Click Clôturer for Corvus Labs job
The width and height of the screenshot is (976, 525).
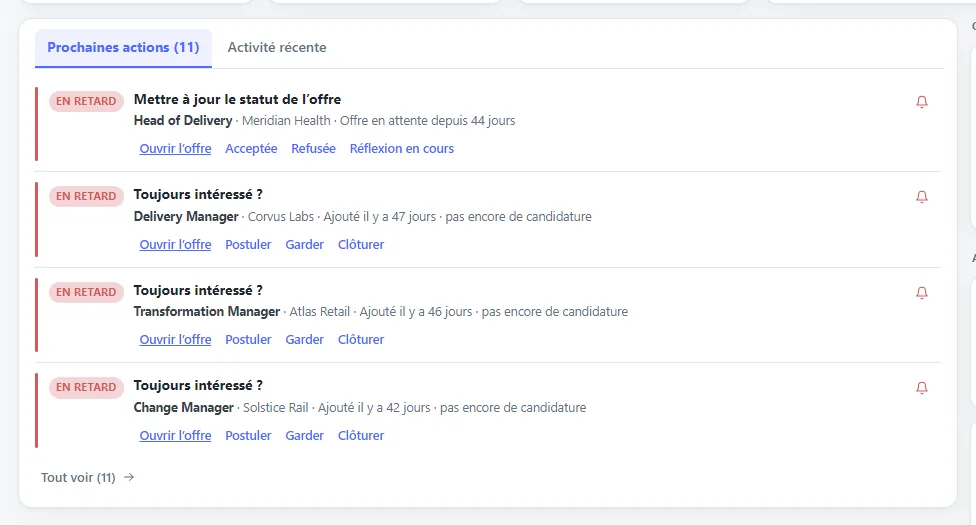pyautogui.click(x=361, y=245)
